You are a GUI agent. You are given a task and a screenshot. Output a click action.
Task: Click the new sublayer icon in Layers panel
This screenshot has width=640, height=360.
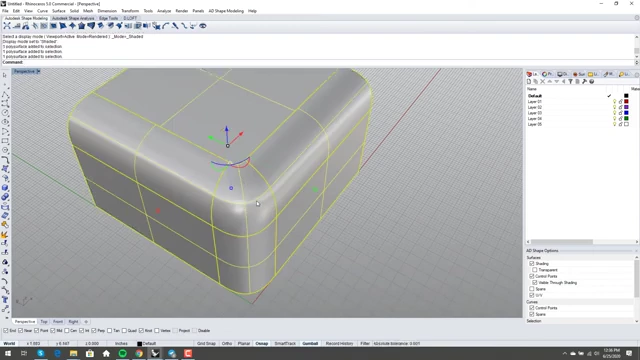coord(536,82)
